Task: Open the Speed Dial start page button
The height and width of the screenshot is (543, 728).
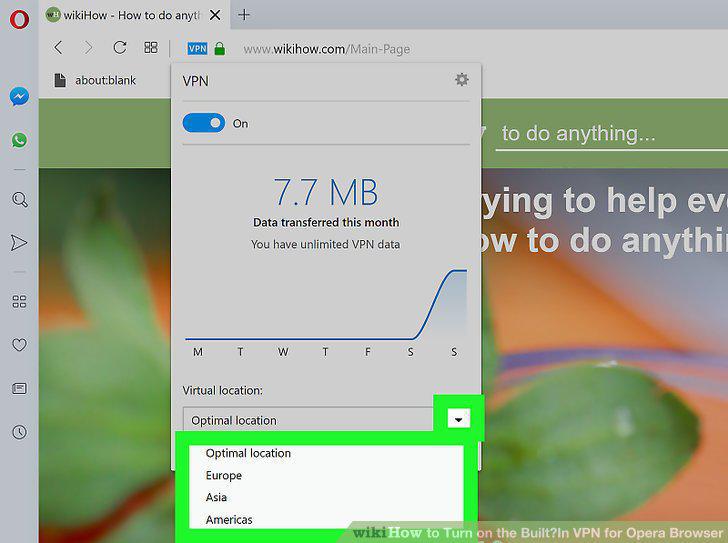Action: coord(150,47)
